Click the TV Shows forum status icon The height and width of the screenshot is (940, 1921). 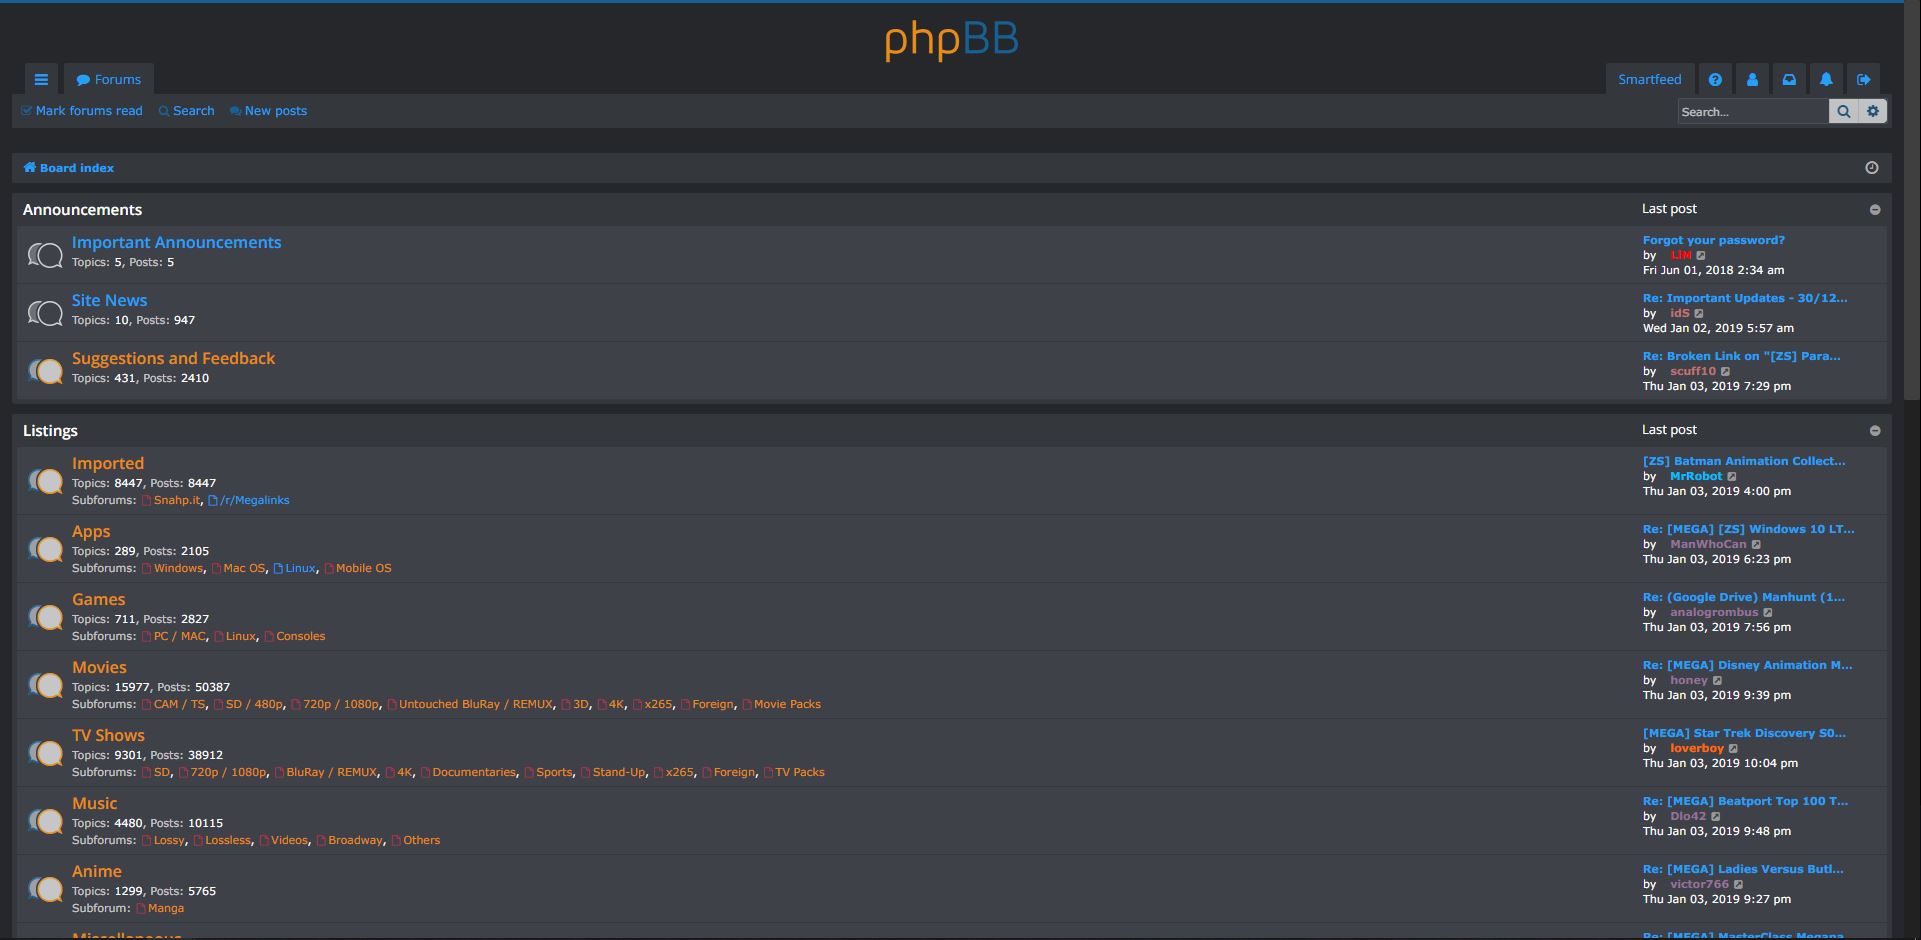point(45,753)
